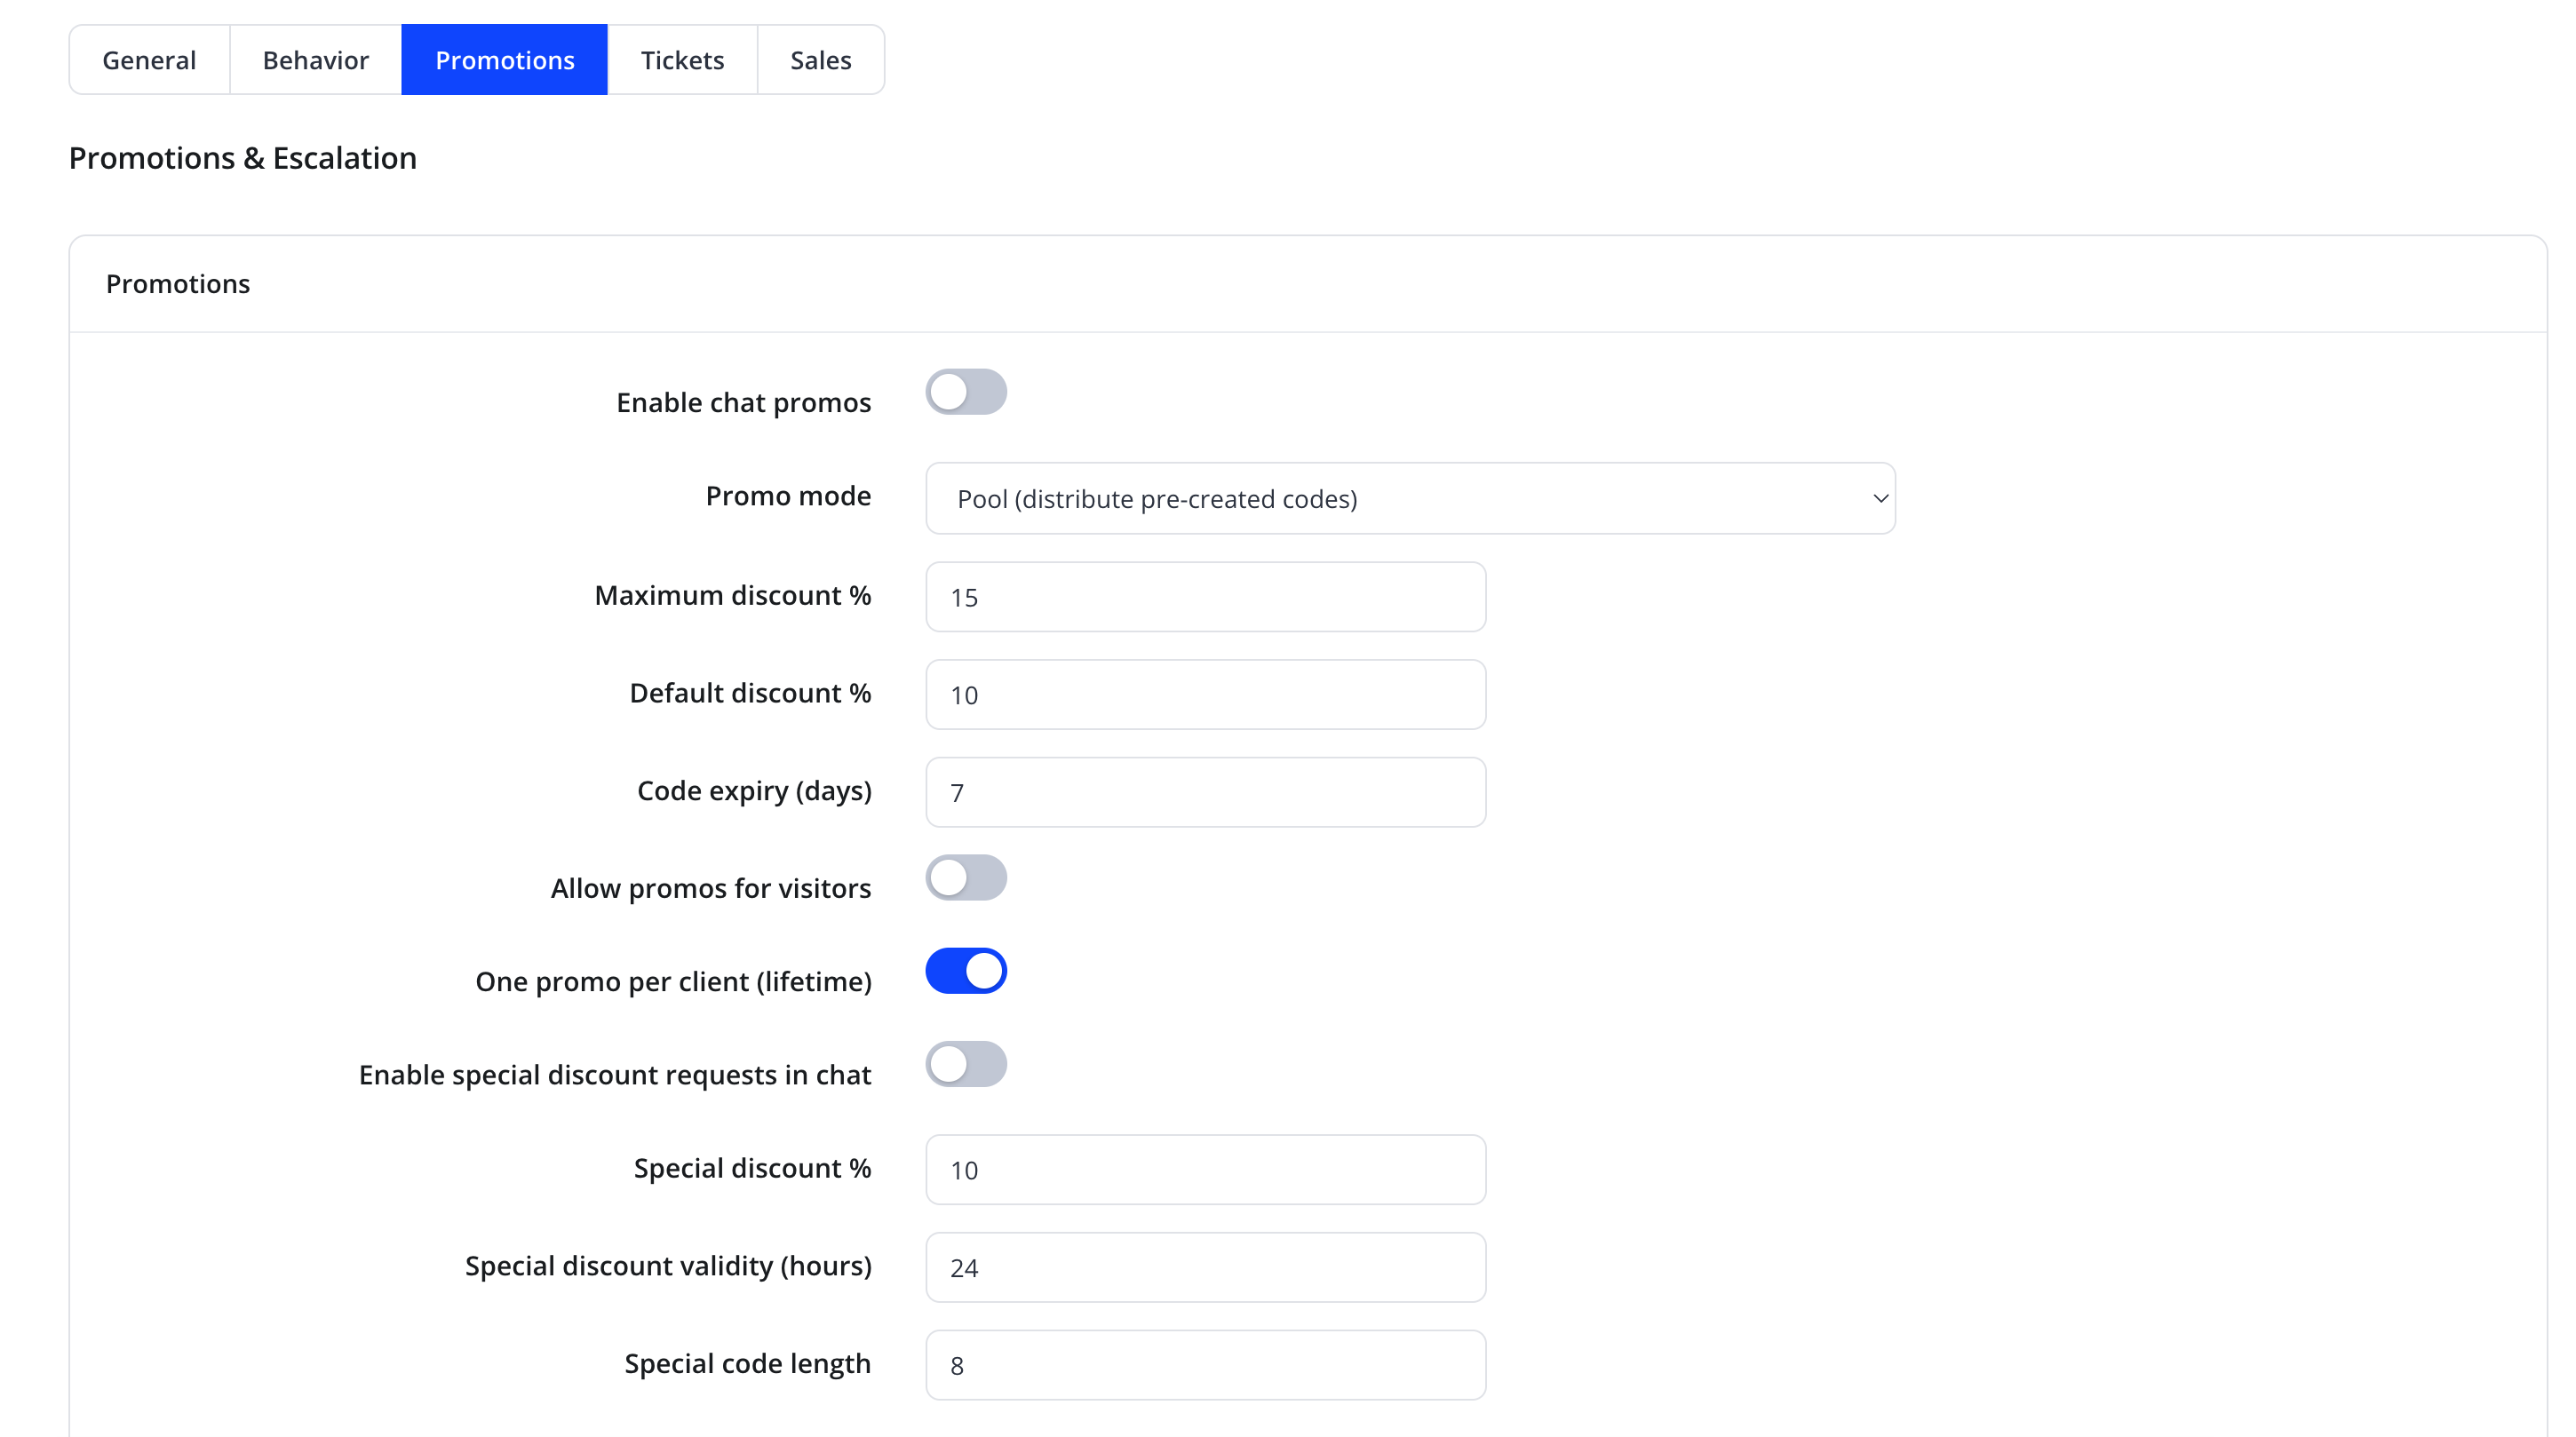Click the One promo per client label

click(x=673, y=981)
